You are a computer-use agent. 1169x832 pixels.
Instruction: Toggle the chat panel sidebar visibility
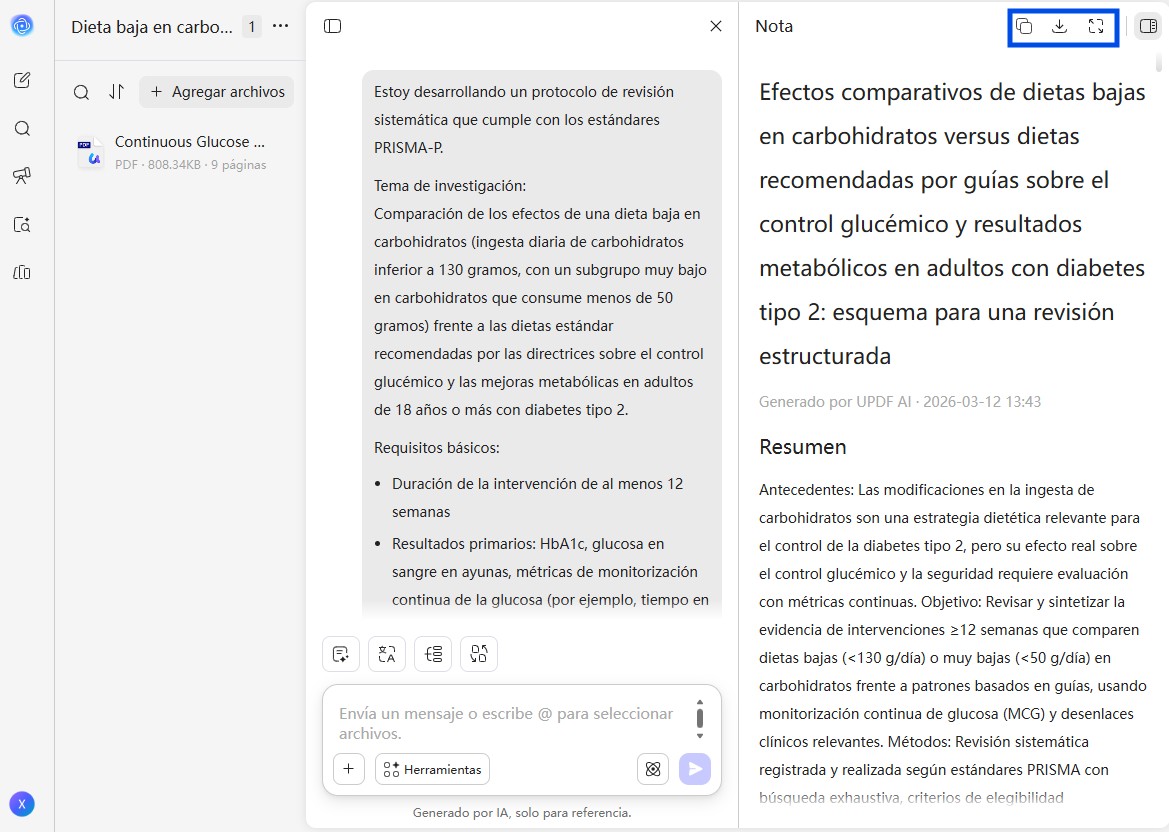coord(331,26)
